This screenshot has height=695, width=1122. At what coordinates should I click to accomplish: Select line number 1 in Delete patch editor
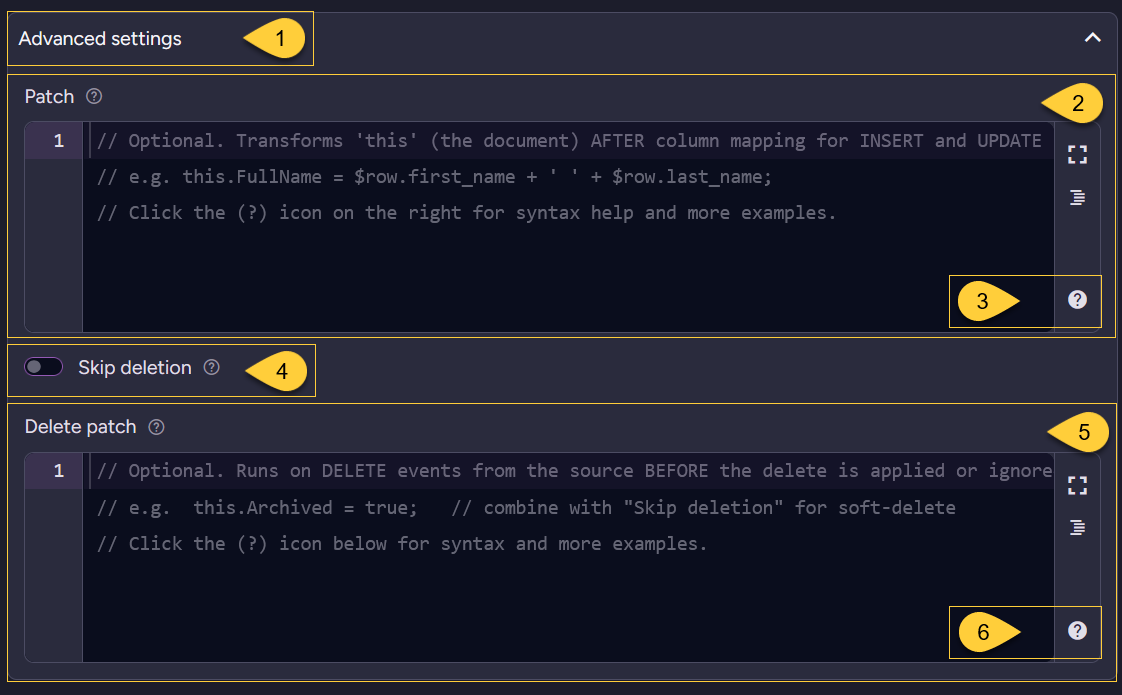click(59, 470)
